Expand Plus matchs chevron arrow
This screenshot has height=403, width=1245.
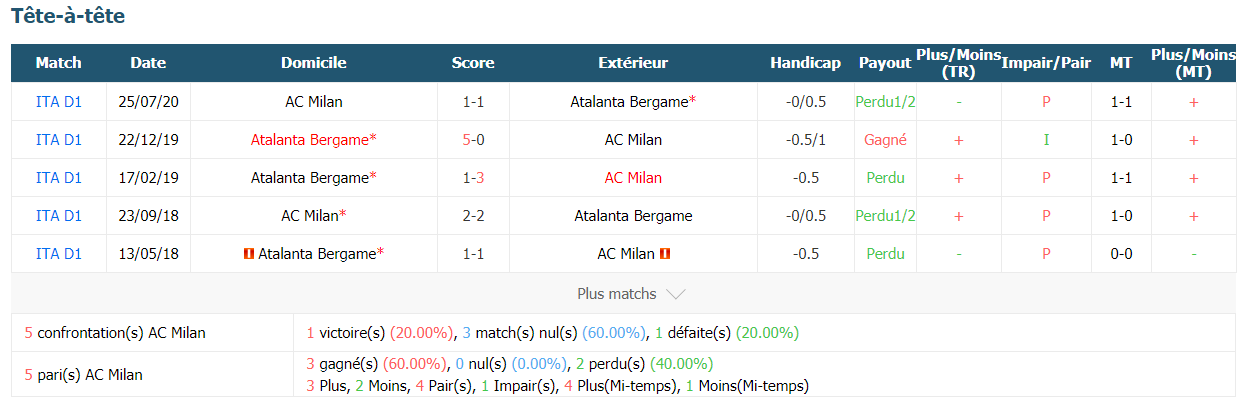[675, 294]
